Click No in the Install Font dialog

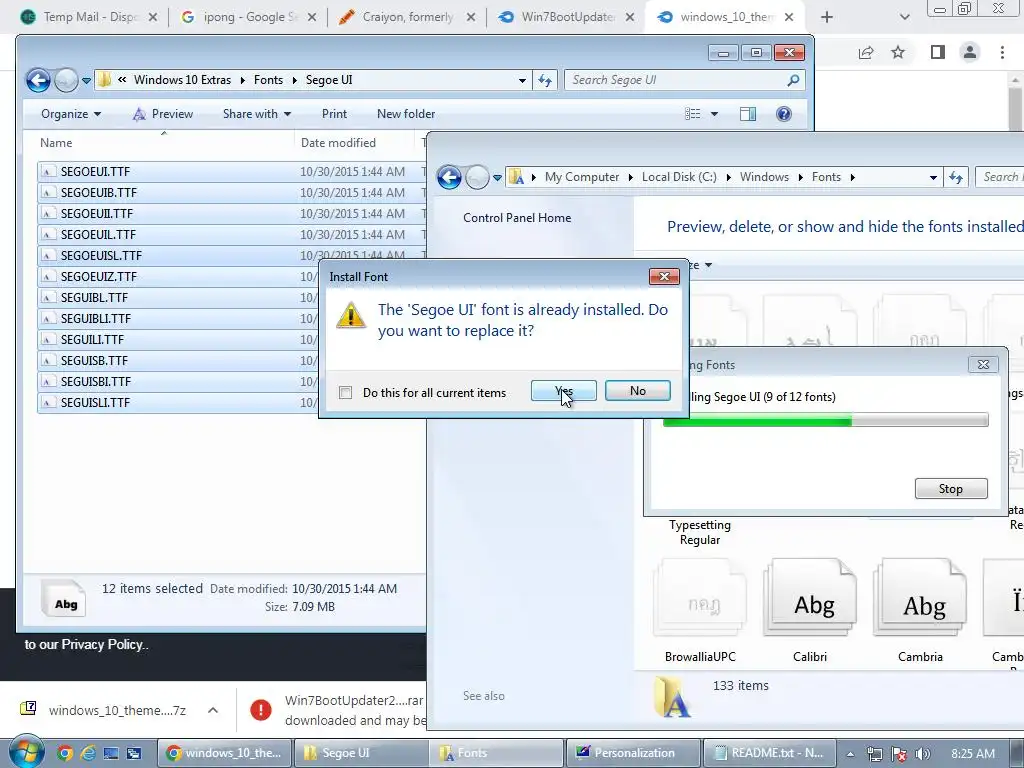pyautogui.click(x=637, y=391)
